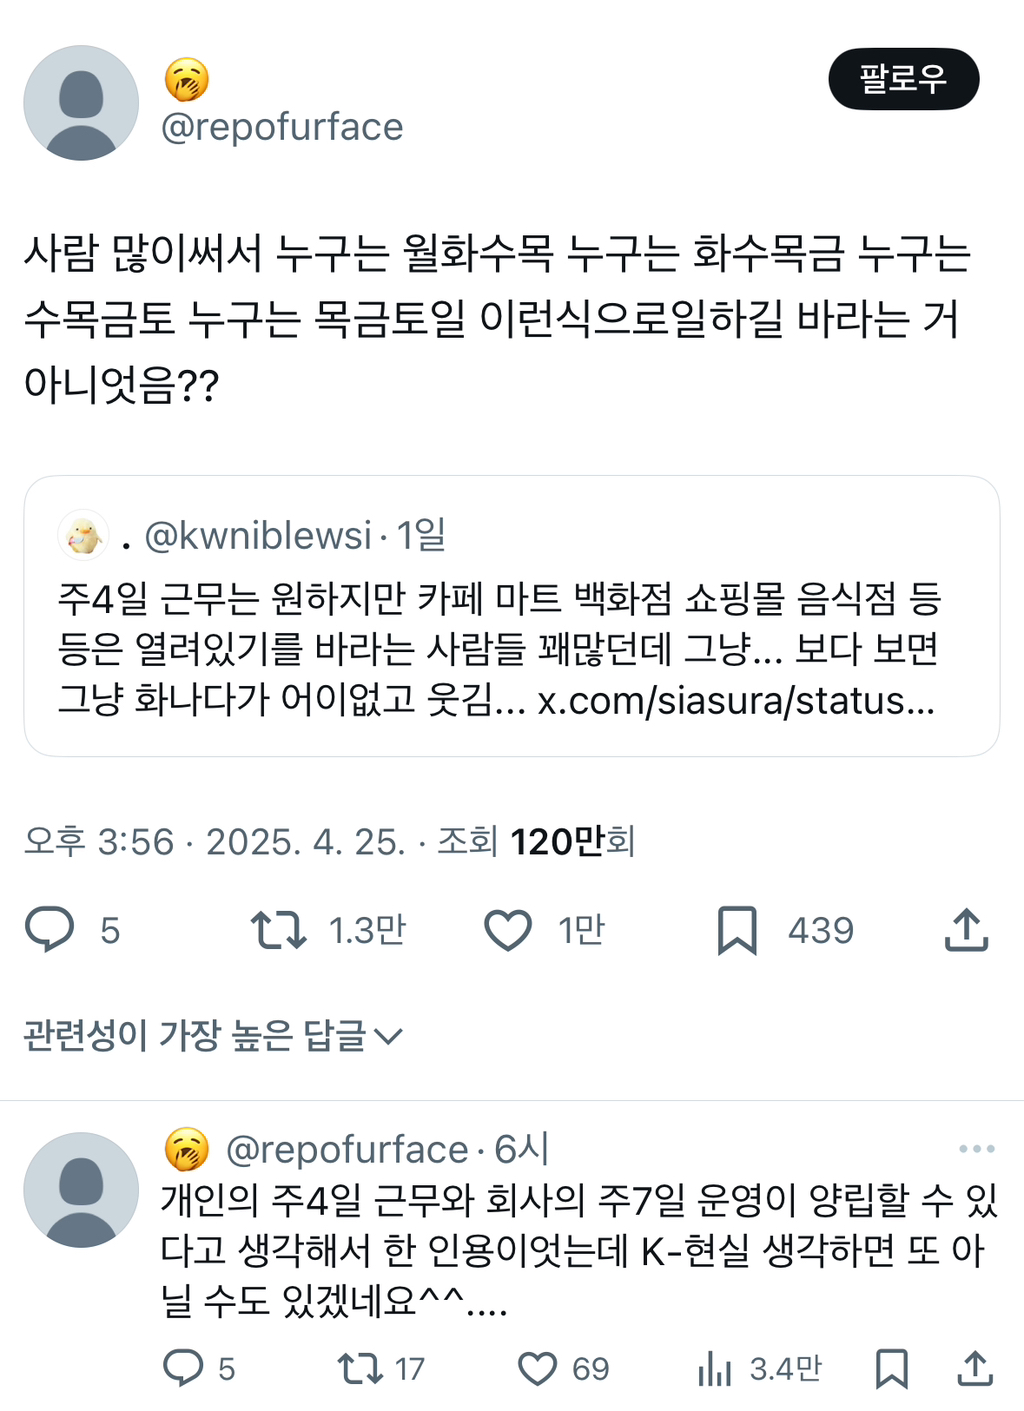1024x1411 pixels.
Task: Open the @repofurface profile handle at the top
Action: pyautogui.click(x=282, y=127)
